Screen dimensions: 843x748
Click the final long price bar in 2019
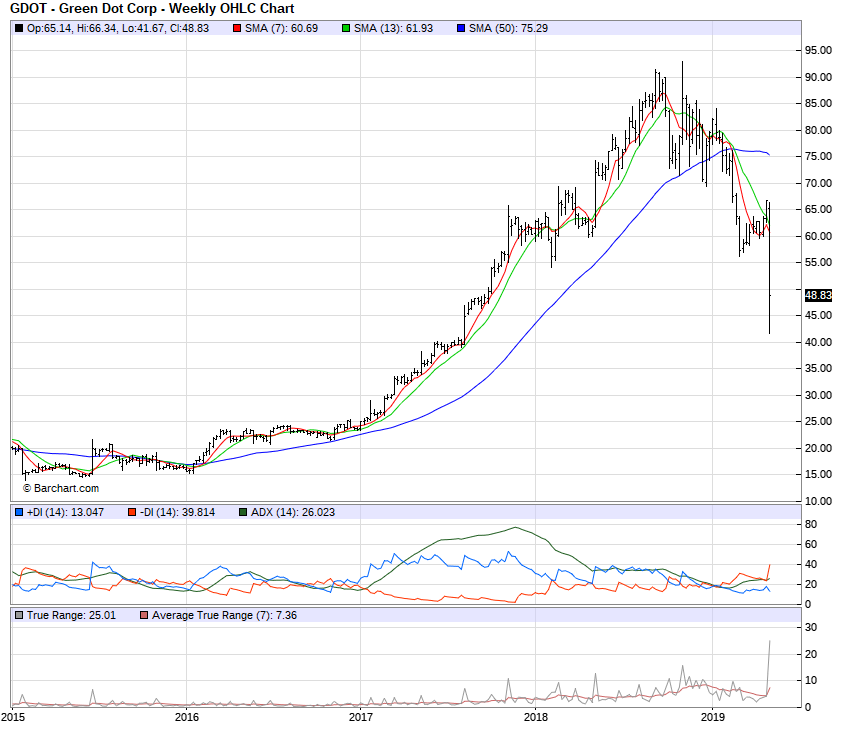tap(769, 267)
